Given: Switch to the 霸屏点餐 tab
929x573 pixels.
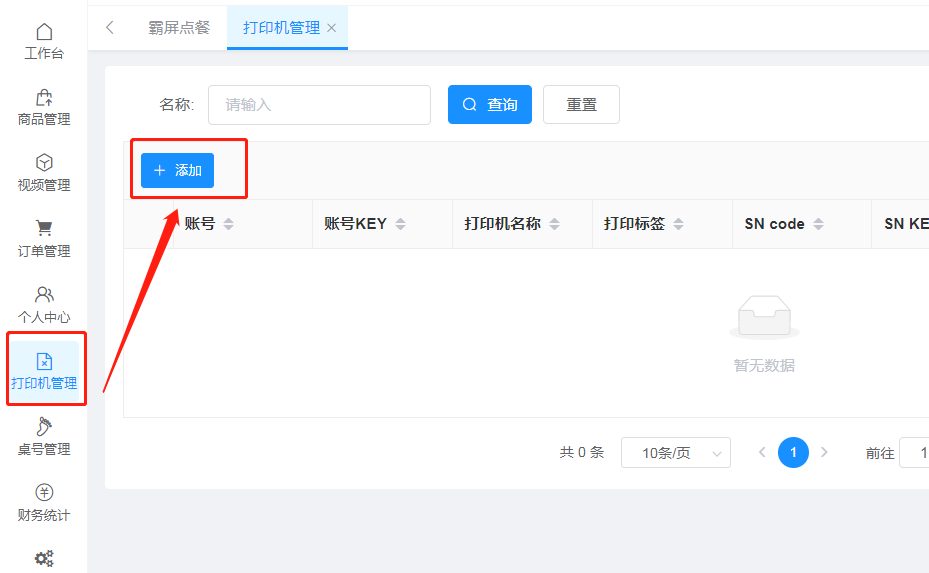Looking at the screenshot, I should [179, 28].
